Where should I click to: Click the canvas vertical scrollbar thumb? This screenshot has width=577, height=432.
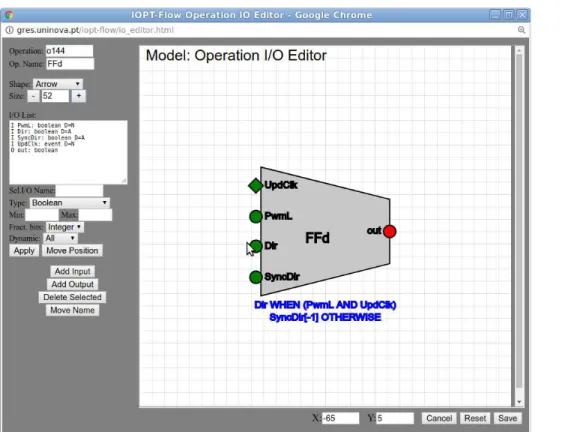pos(519,221)
